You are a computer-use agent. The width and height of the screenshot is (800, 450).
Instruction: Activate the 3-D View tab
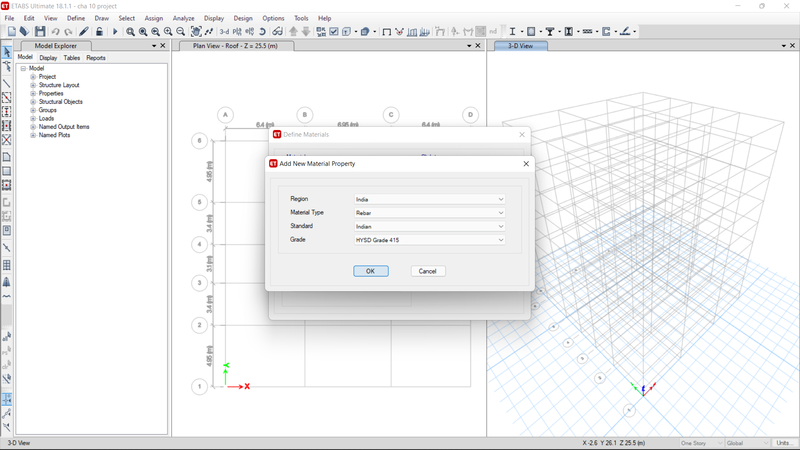(x=520, y=46)
